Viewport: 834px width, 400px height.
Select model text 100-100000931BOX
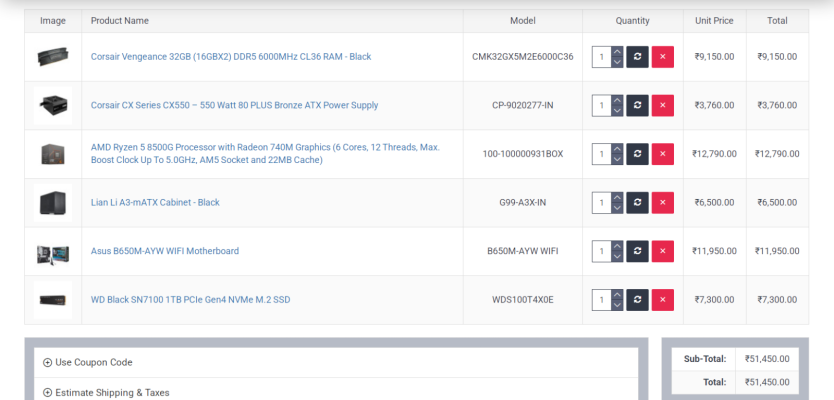[x=523, y=154]
